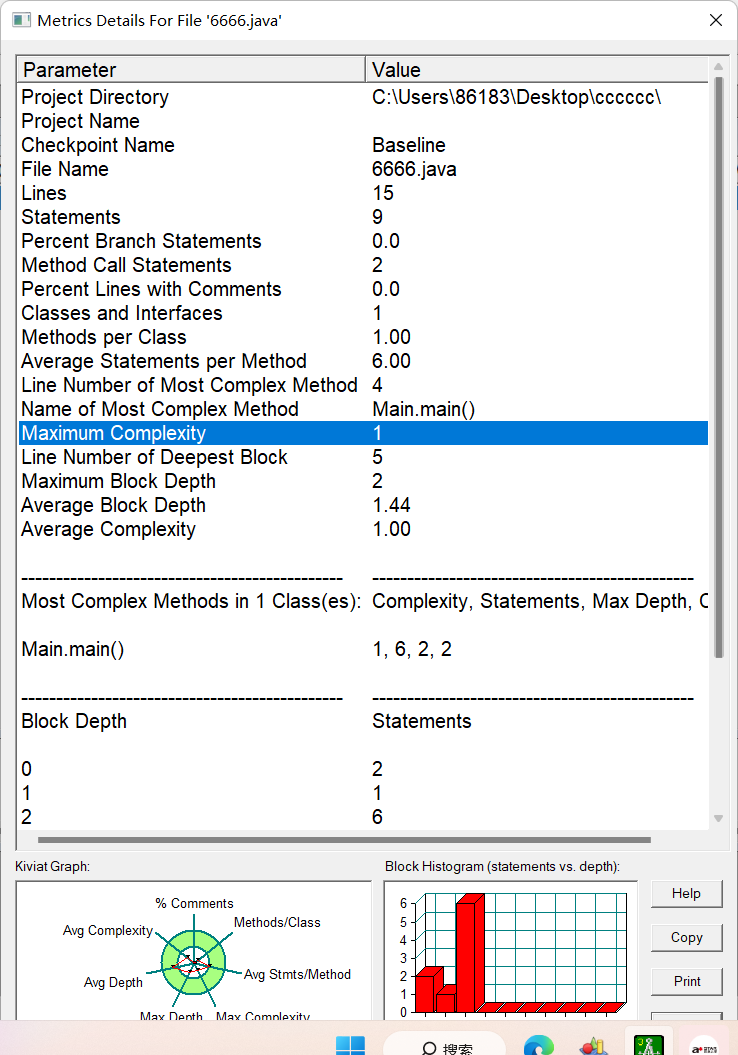
Task: Open the SourceMonitor taskbar icon
Action: 649,1045
